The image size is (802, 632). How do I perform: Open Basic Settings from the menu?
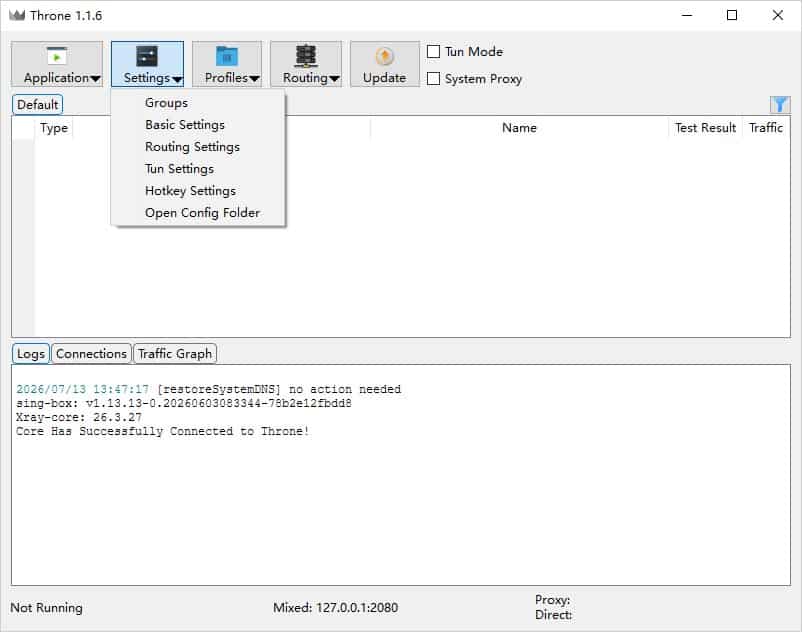pyautogui.click(x=198, y=125)
